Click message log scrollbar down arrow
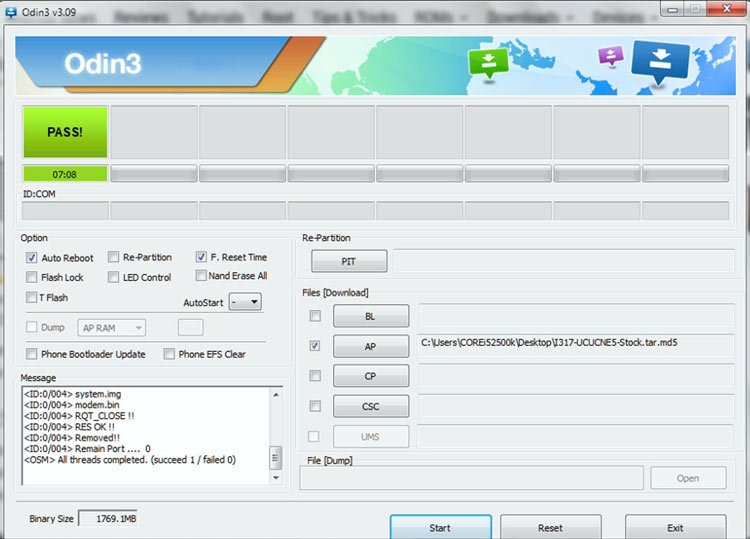This screenshot has height=539, width=750. pos(276,477)
